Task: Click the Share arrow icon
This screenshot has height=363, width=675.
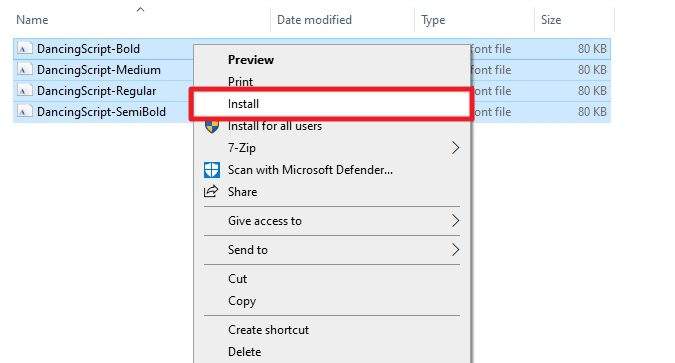Action: 211,192
